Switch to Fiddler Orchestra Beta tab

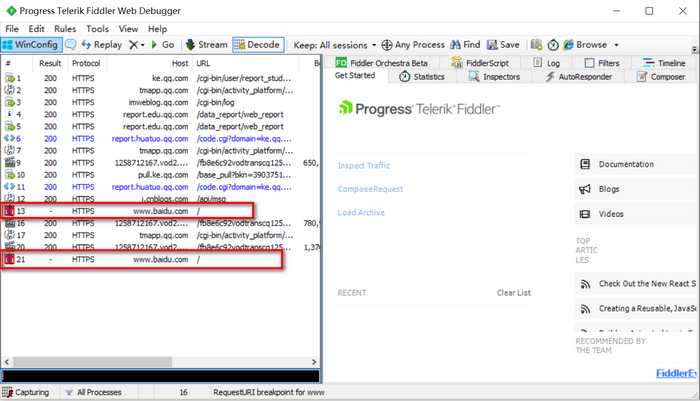382,63
